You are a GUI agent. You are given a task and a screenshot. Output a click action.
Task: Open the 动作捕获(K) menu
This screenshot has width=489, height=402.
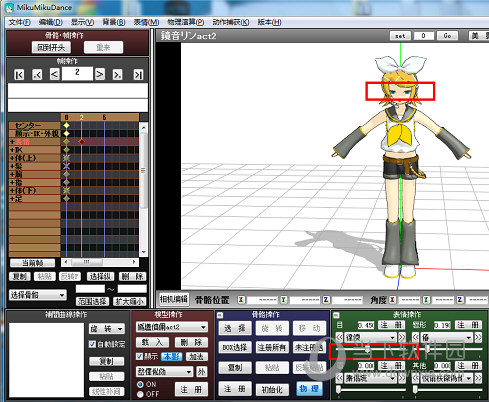[x=231, y=22]
